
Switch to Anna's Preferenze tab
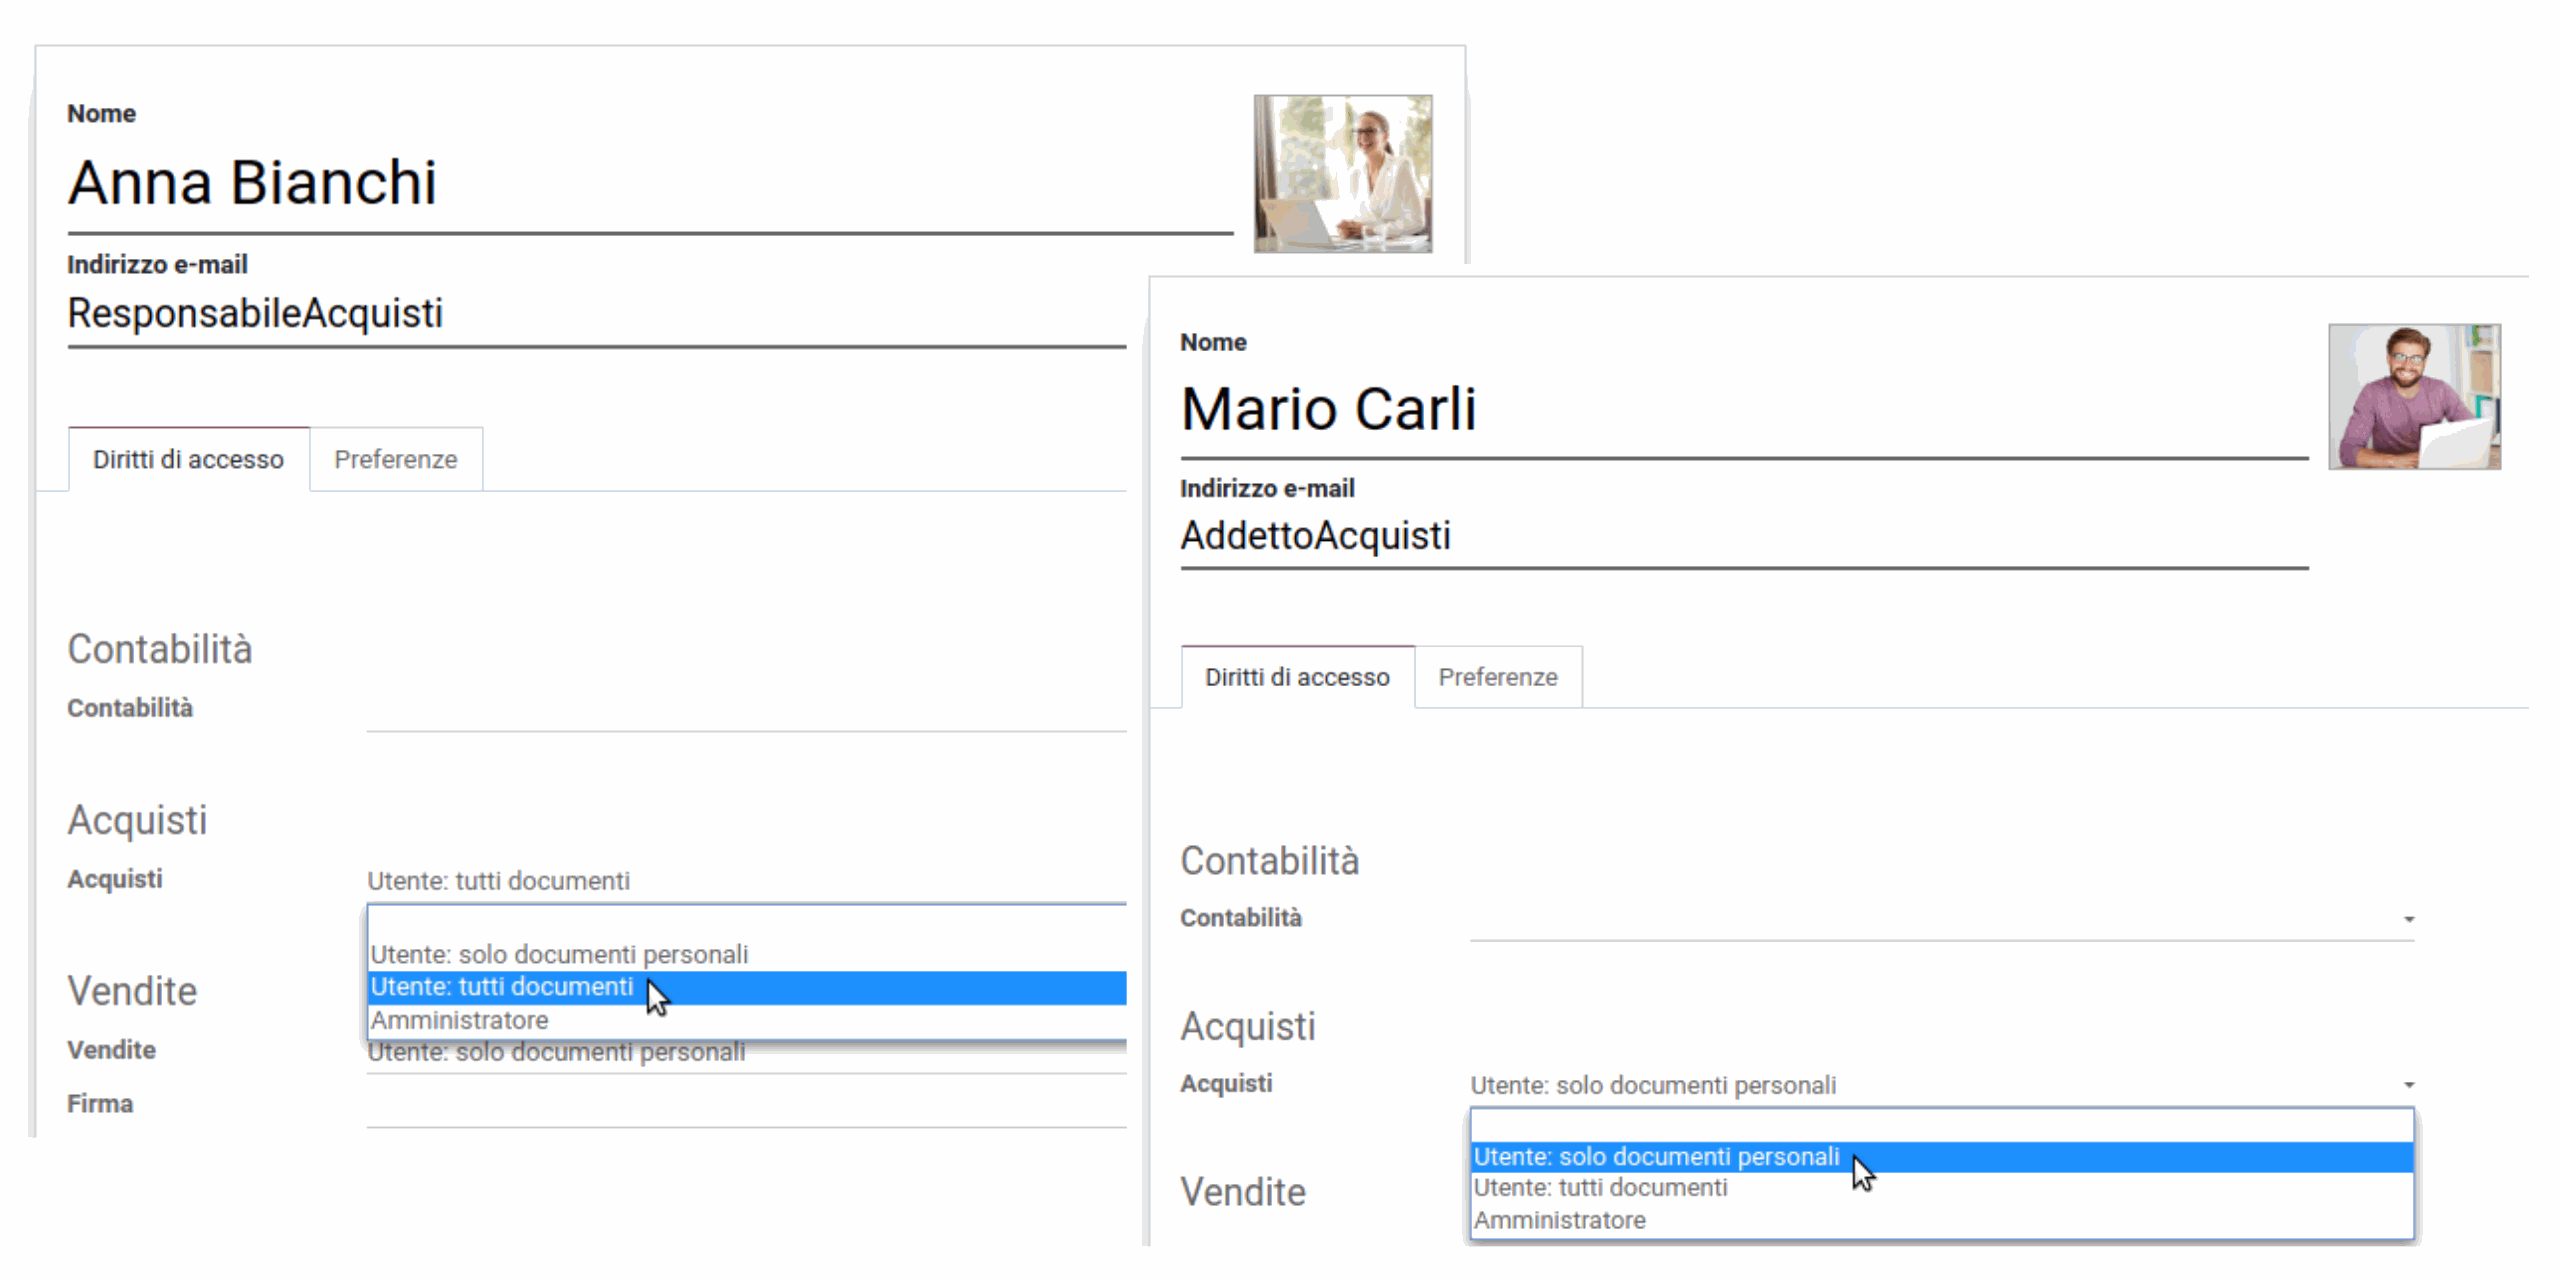tap(395, 459)
